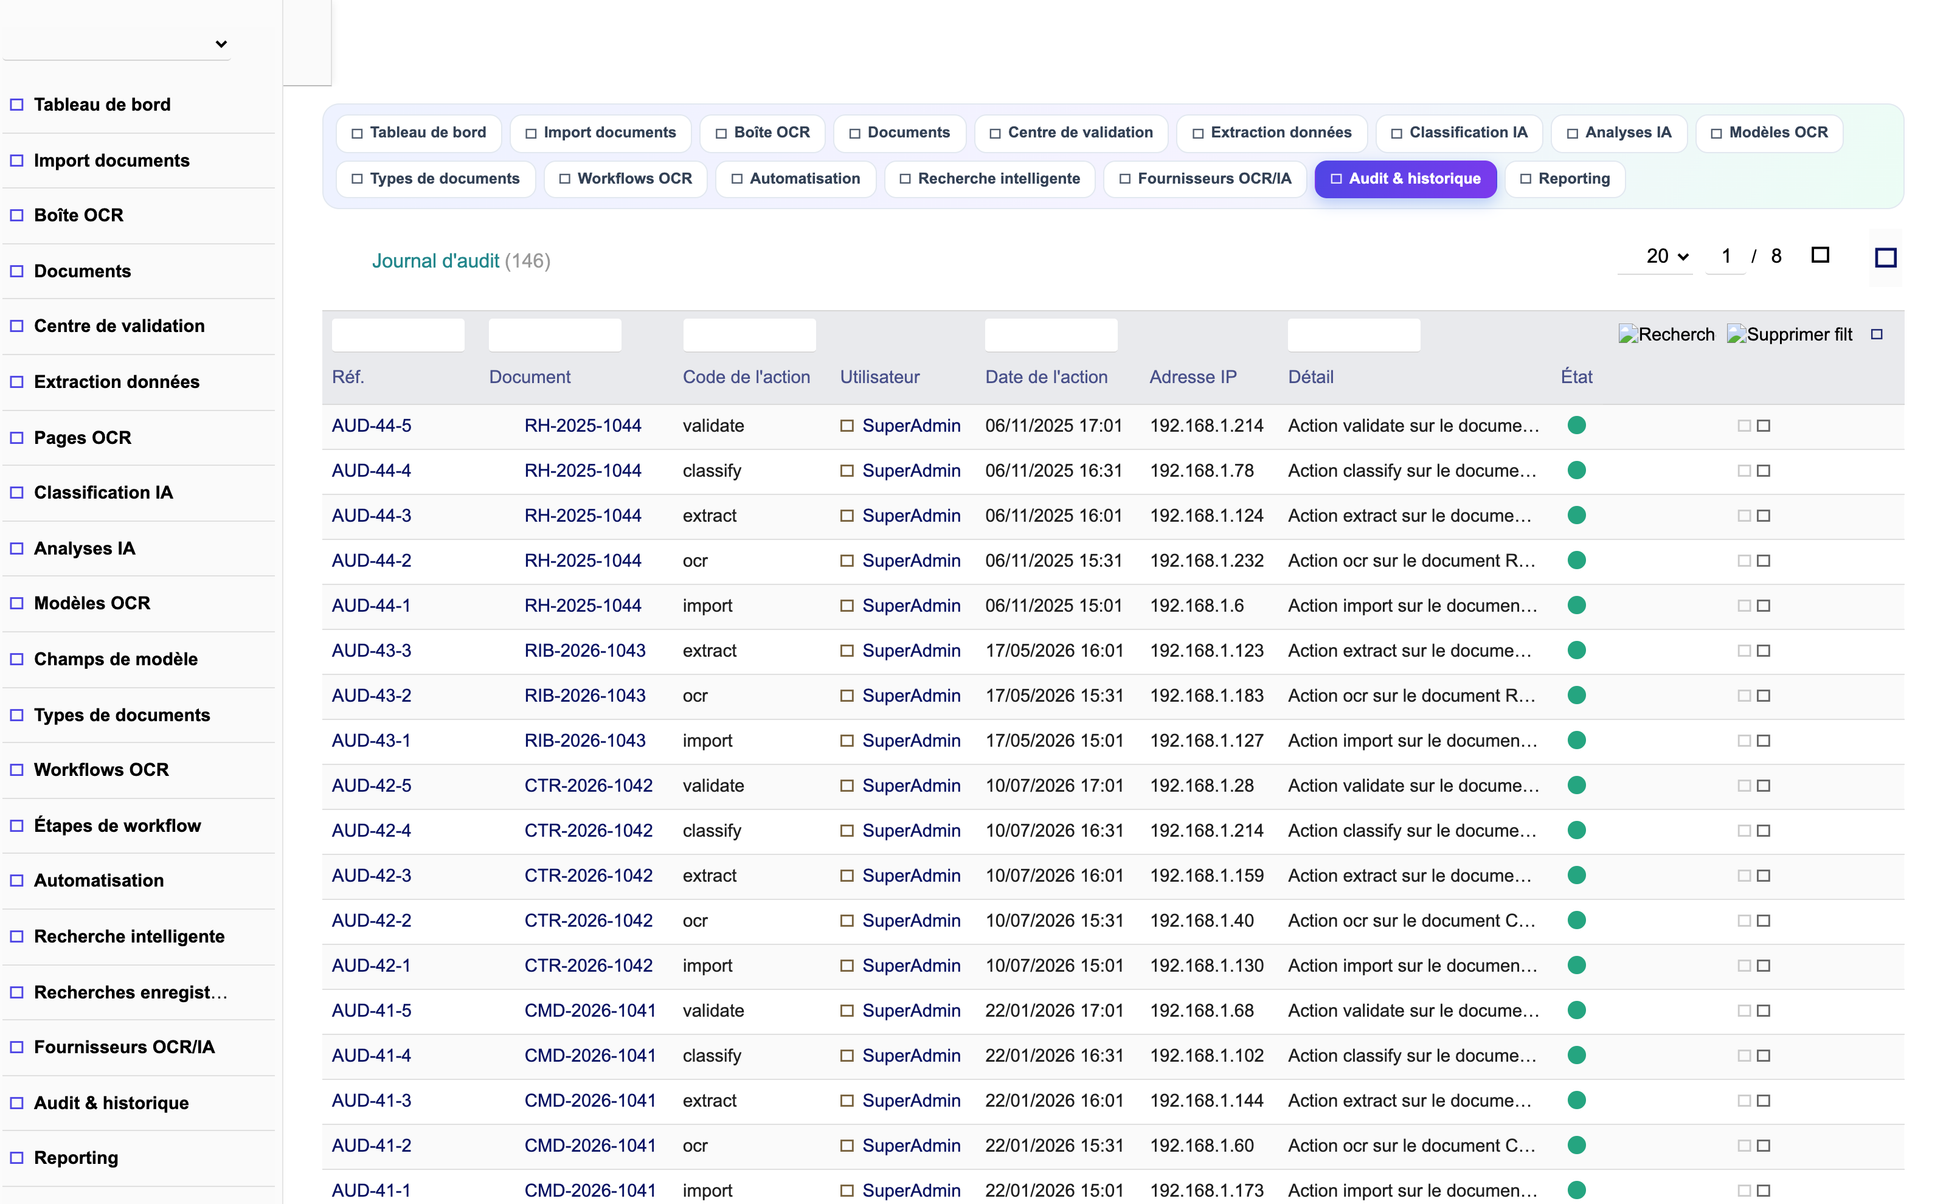Click the icon beside sidebar Tableau de bord
The width and height of the screenshot is (1946, 1204).
point(17,104)
